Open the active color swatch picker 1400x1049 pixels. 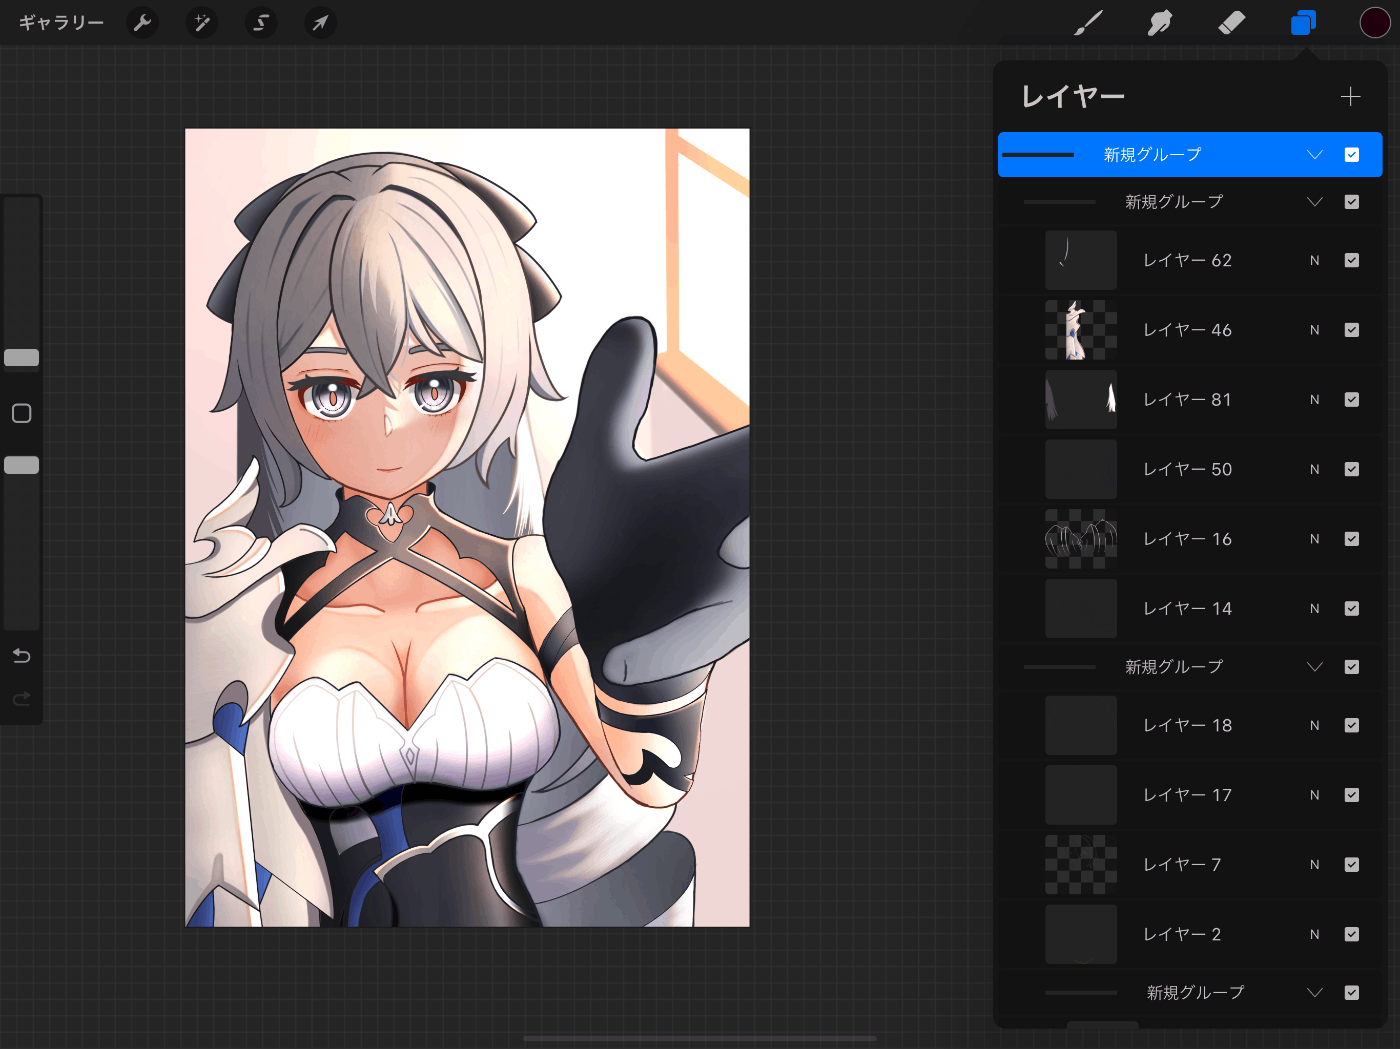1375,22
